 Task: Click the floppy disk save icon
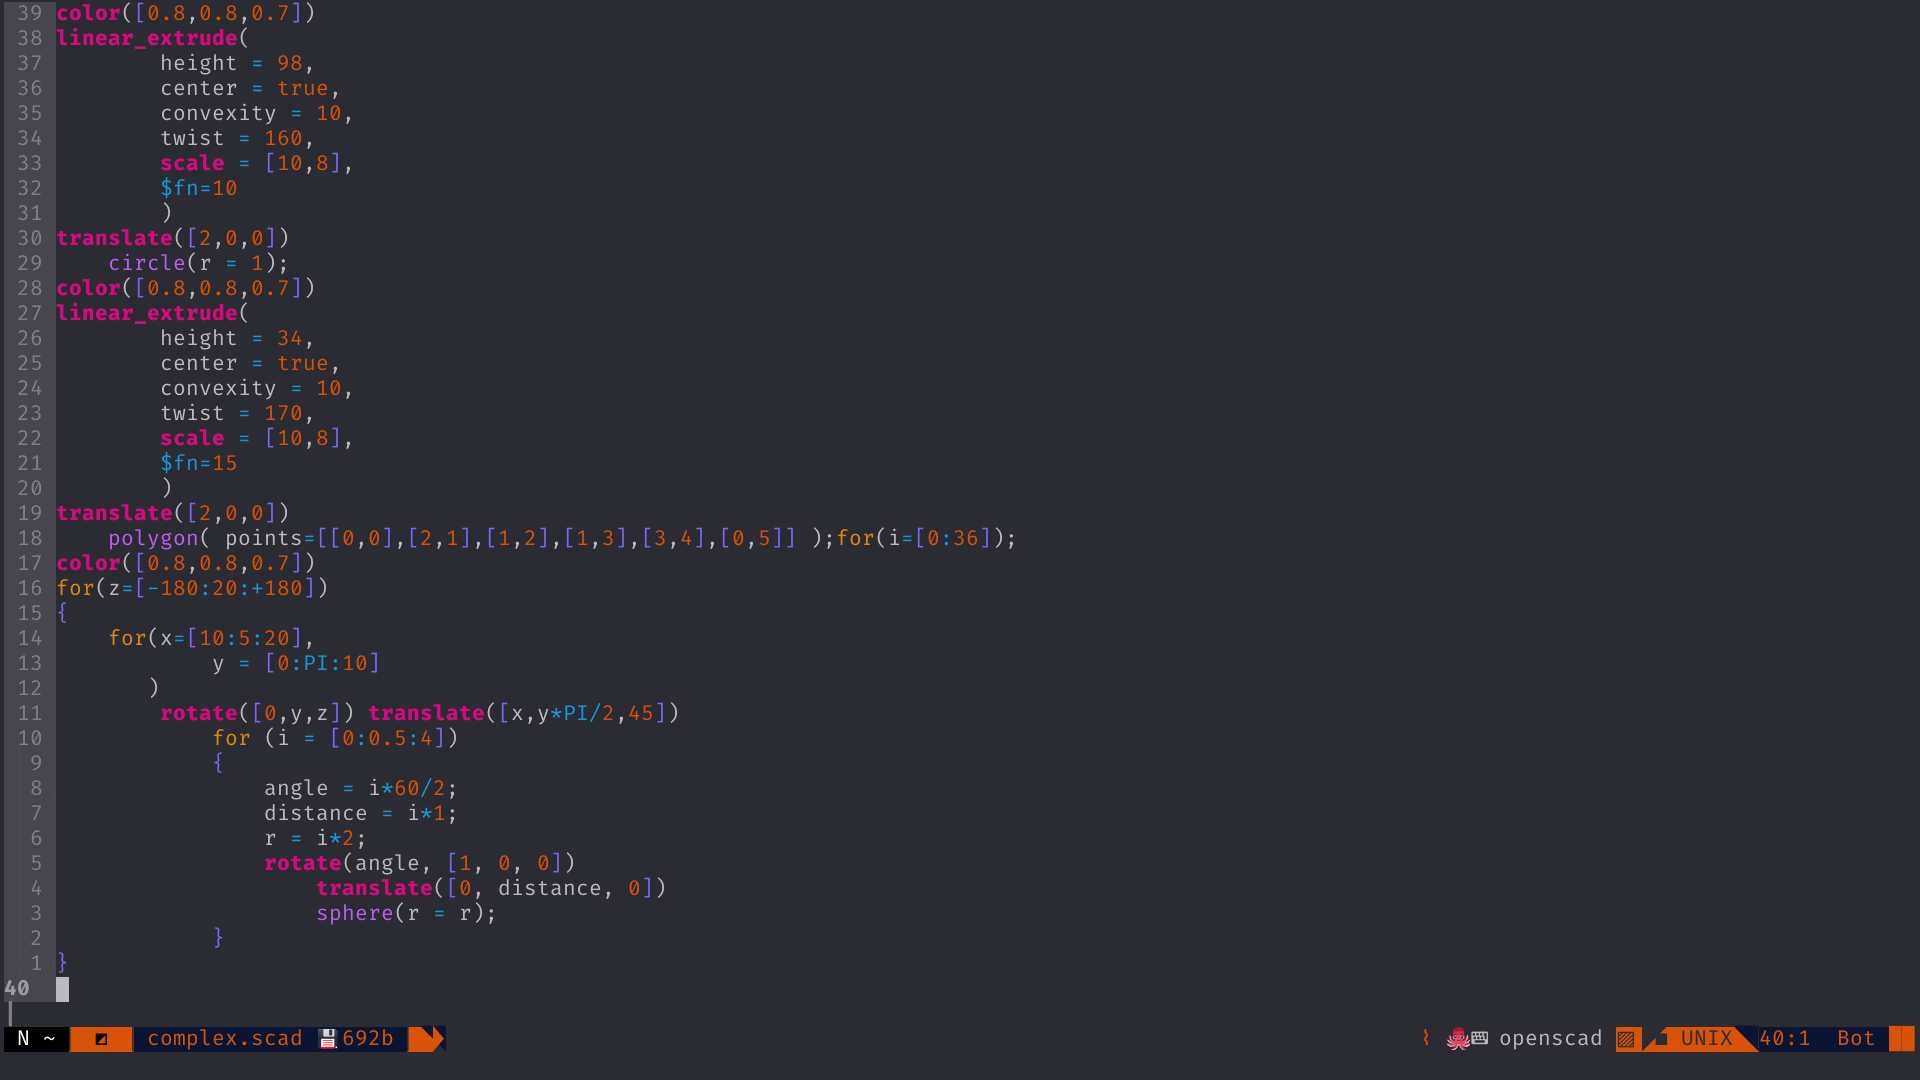[327, 1039]
